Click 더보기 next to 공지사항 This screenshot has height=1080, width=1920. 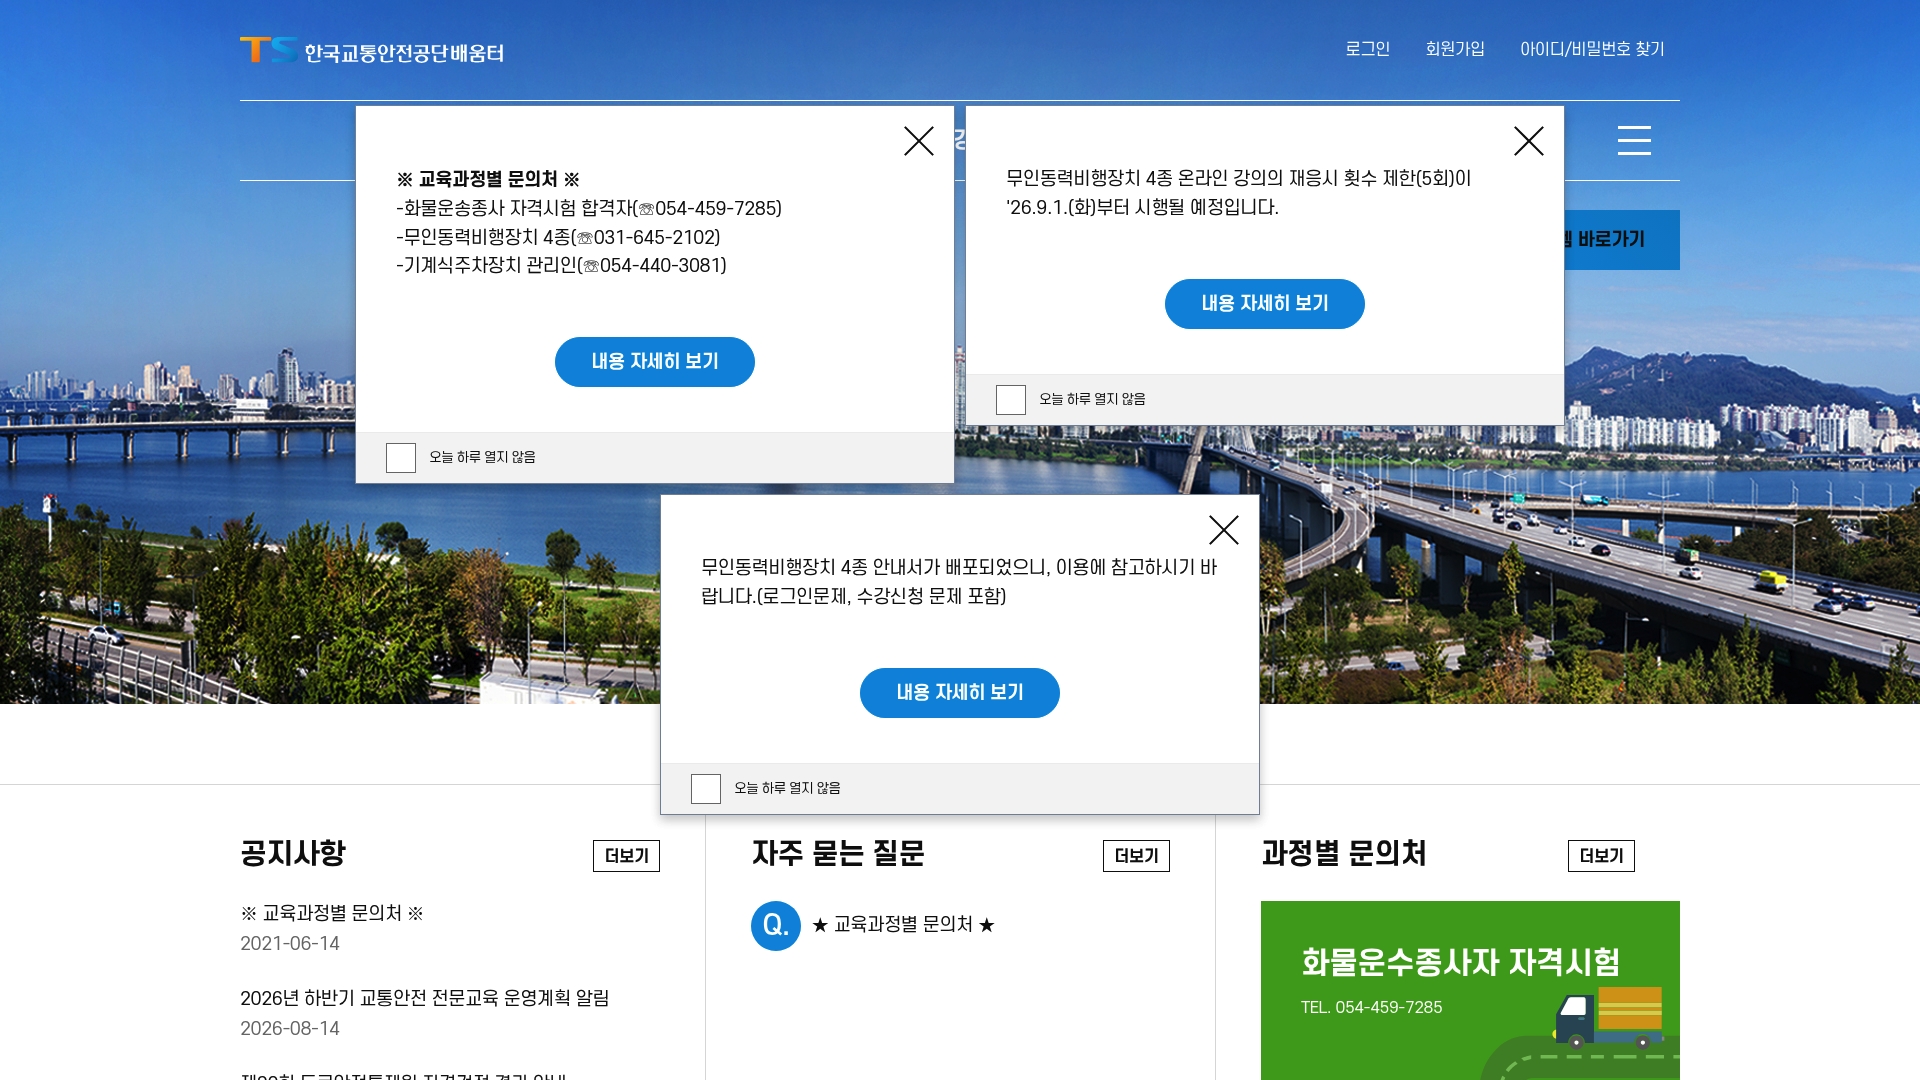626,856
